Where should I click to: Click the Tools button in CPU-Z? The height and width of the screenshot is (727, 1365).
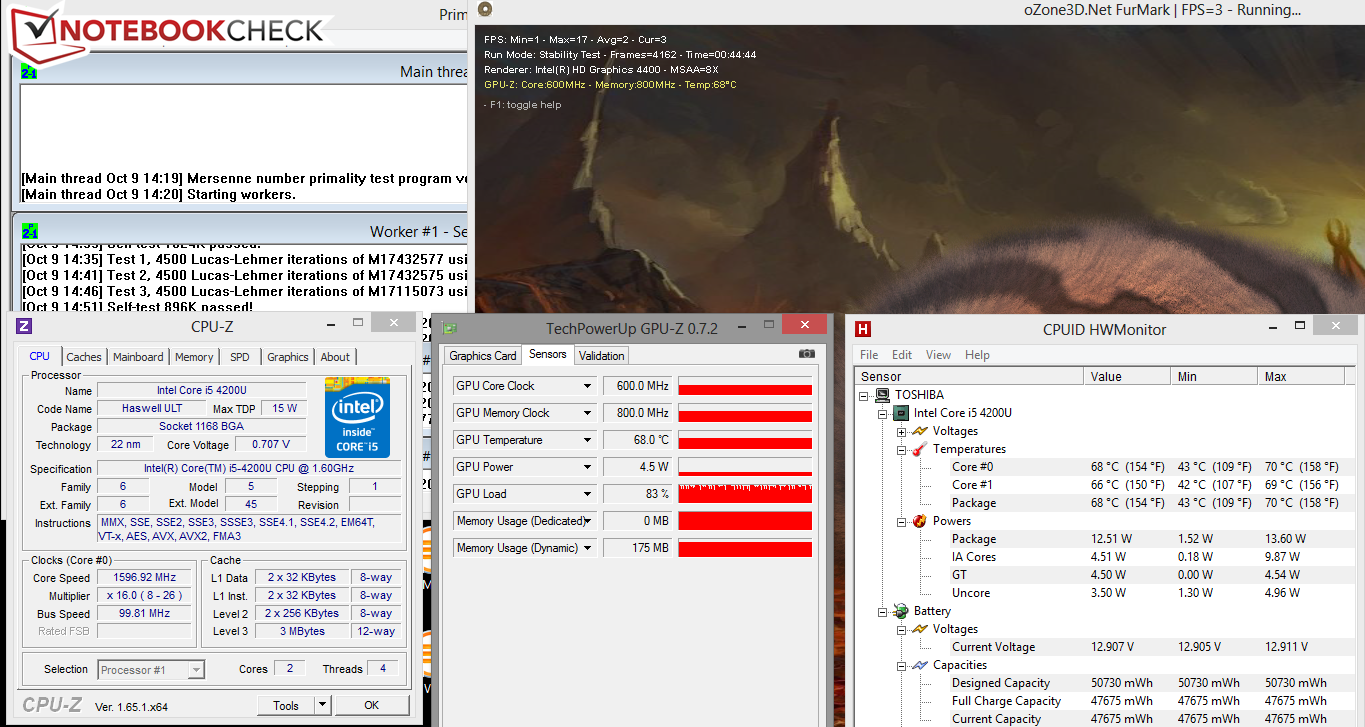286,705
